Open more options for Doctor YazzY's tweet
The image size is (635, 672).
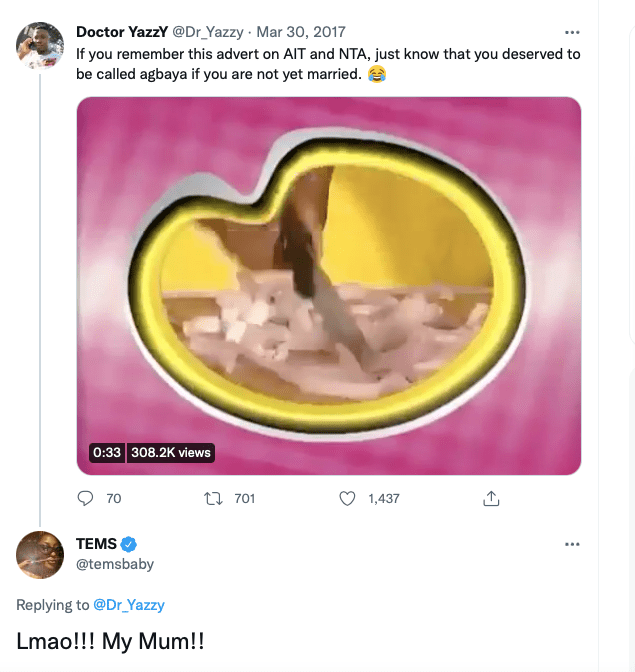click(571, 32)
